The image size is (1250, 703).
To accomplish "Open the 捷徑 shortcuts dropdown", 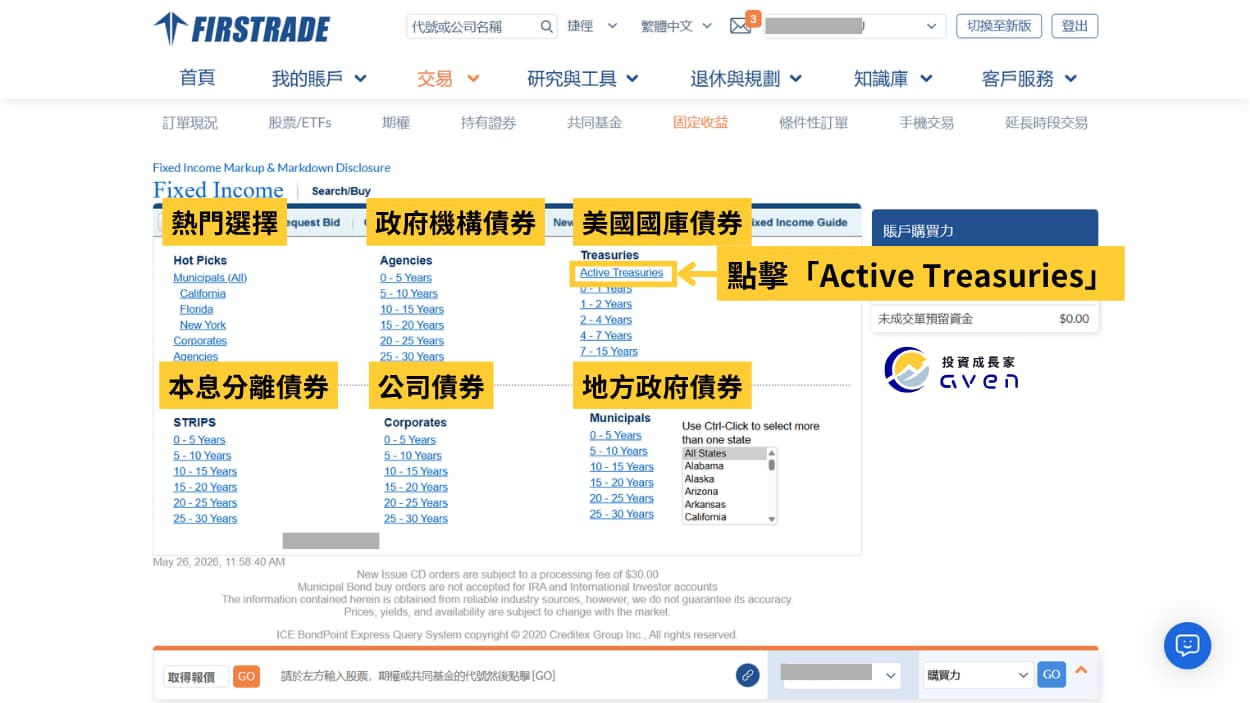I will 593,26.
